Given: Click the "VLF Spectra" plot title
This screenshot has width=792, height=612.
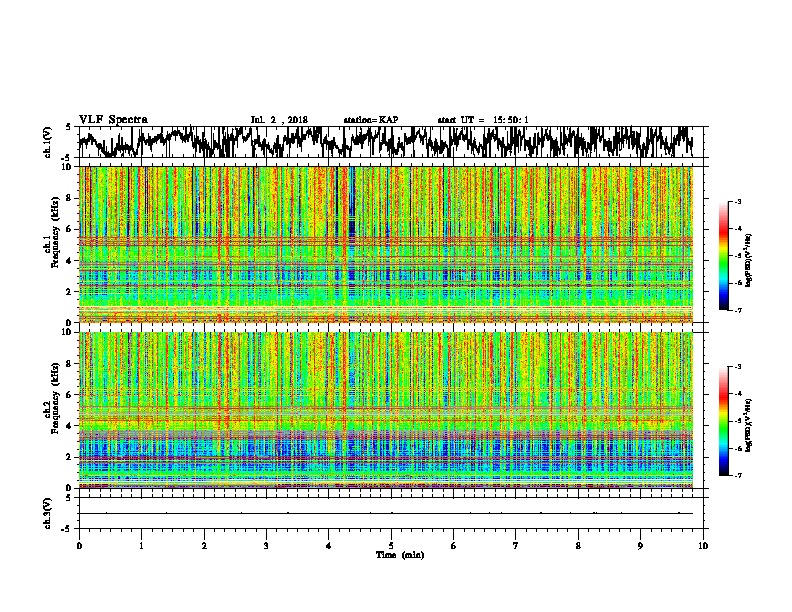Looking at the screenshot, I should click(113, 120).
